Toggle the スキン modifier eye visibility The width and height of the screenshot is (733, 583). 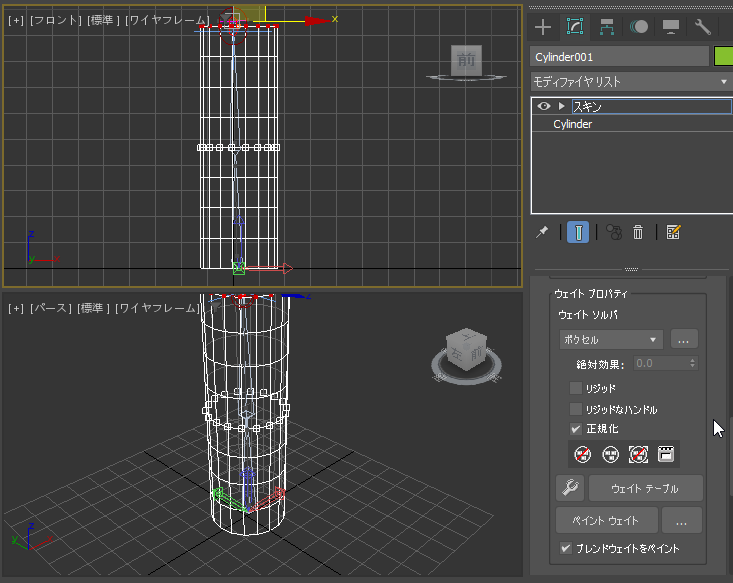pos(543,106)
